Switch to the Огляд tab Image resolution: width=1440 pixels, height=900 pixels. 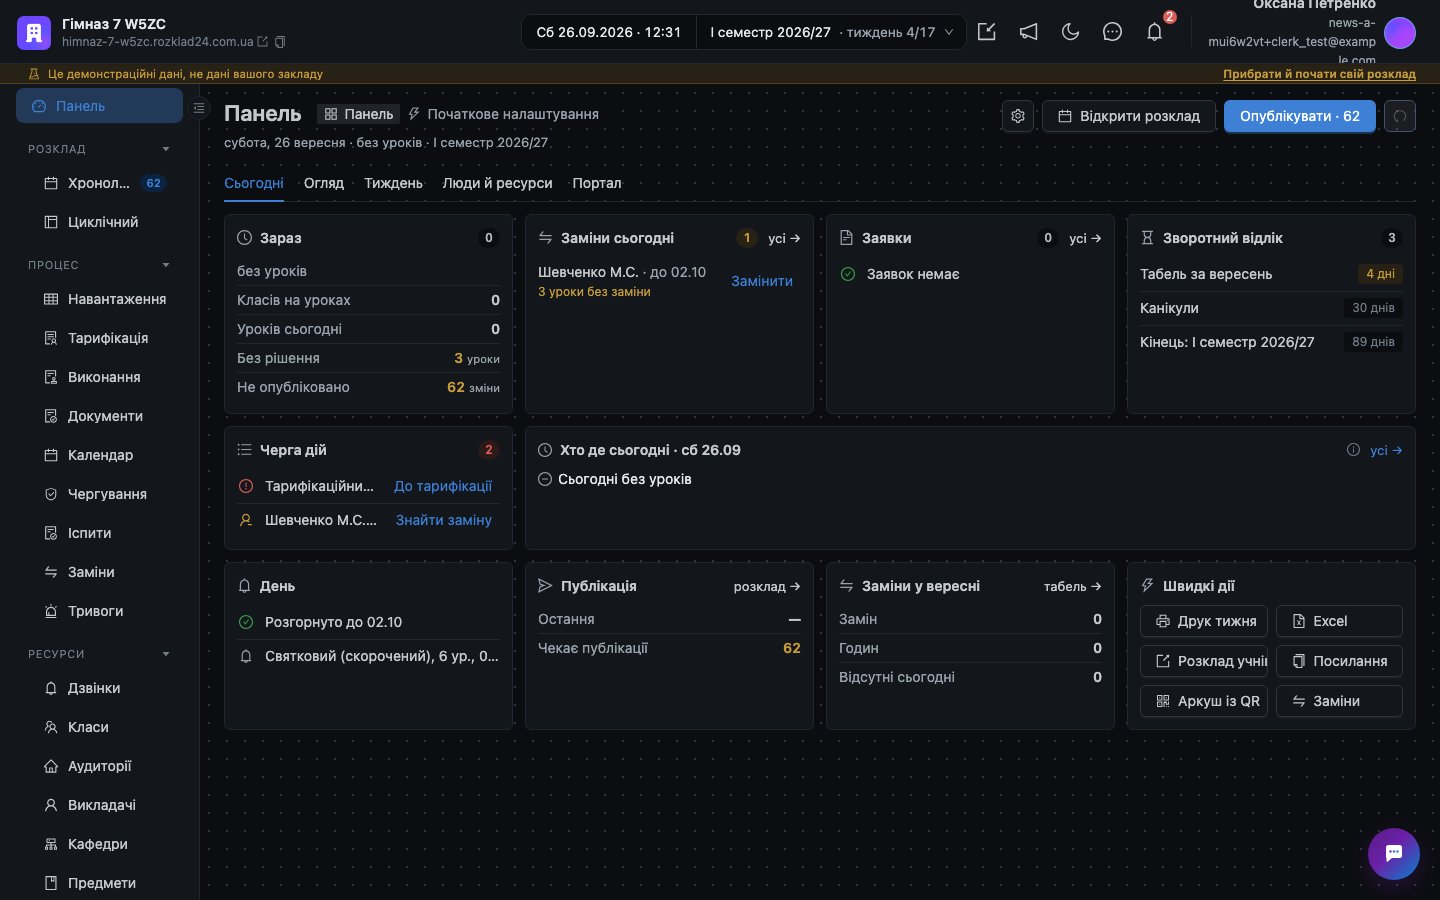pyautogui.click(x=324, y=183)
